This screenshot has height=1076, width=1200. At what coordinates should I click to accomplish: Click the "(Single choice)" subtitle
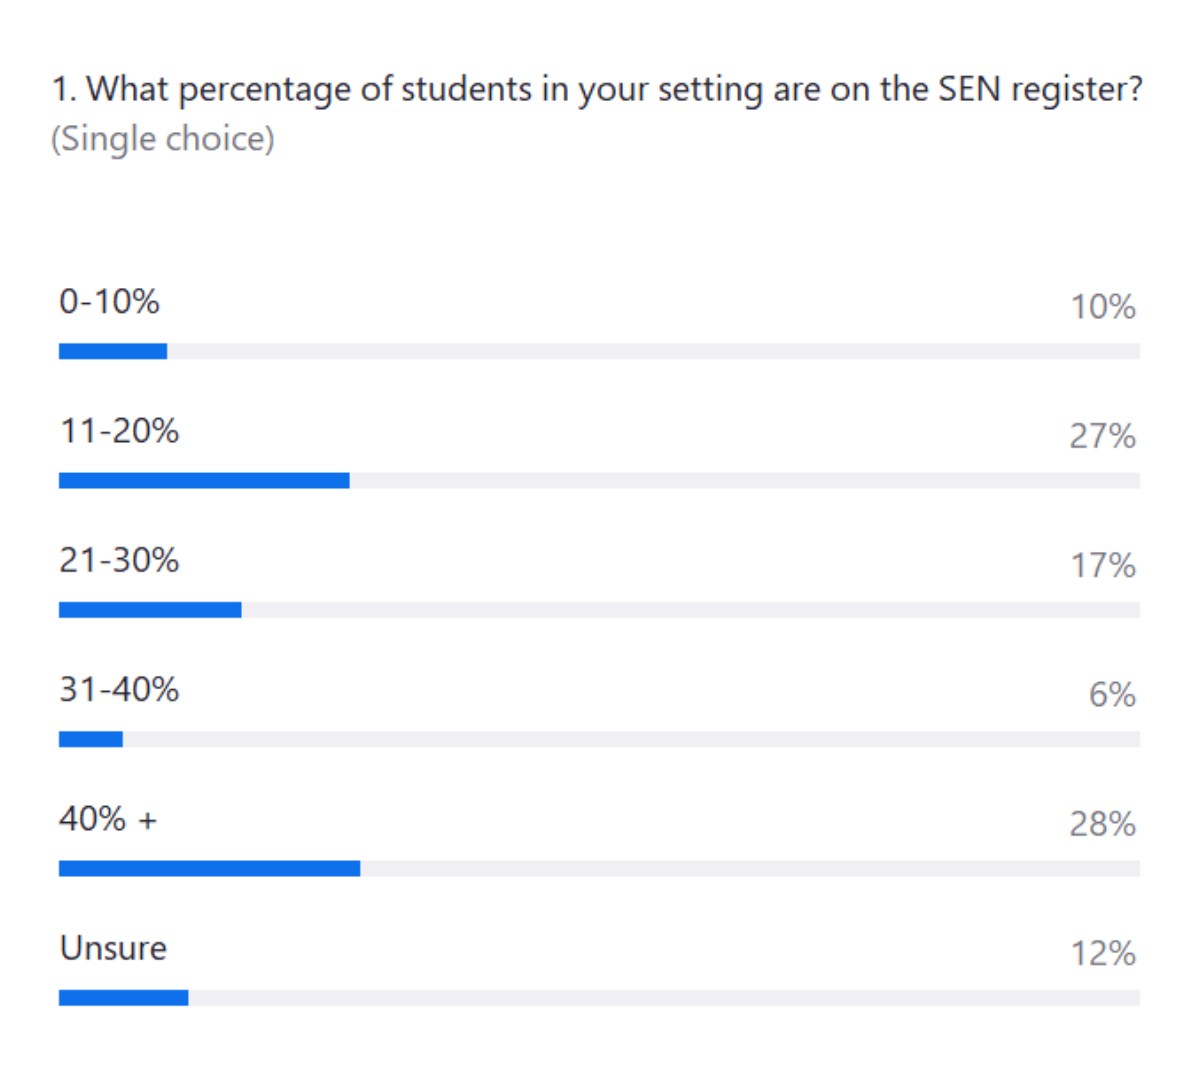162,139
